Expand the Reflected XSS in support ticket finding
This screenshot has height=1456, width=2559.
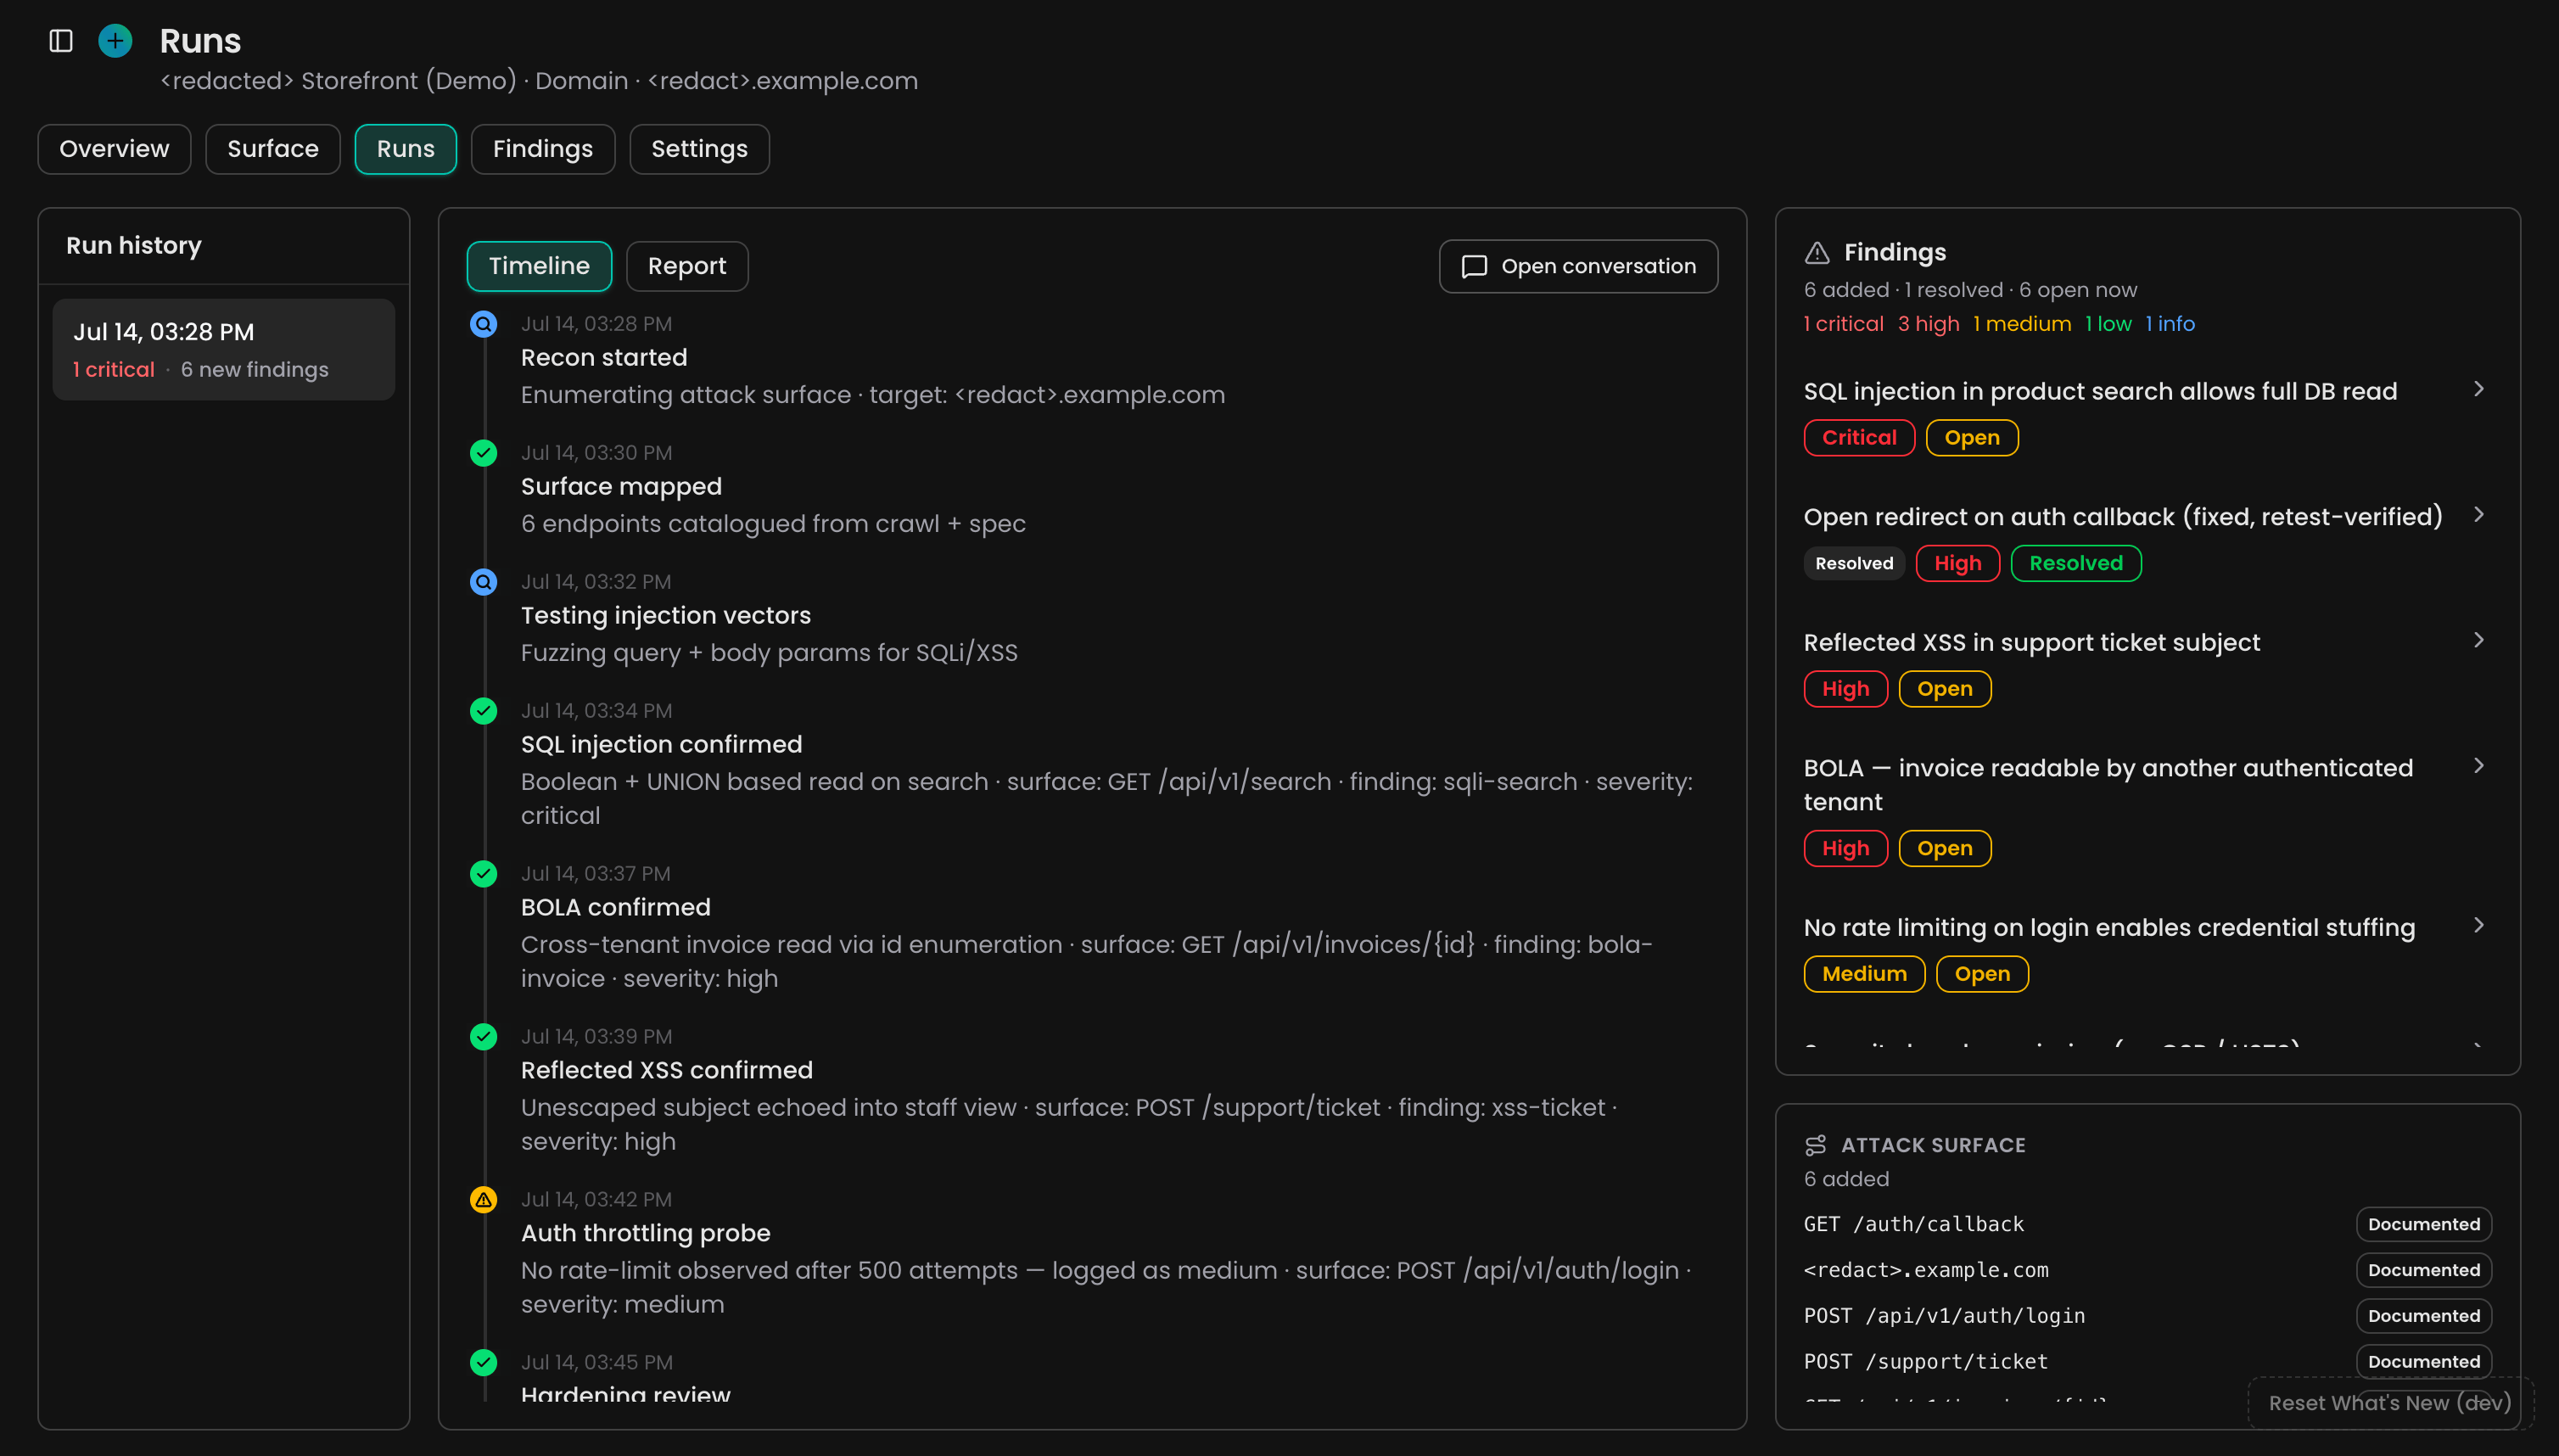click(2479, 641)
